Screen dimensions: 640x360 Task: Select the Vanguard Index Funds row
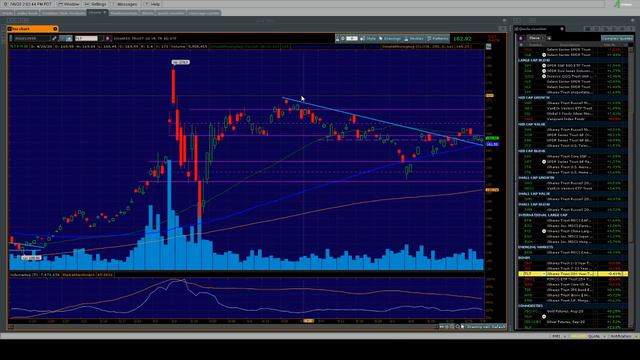coord(573,119)
